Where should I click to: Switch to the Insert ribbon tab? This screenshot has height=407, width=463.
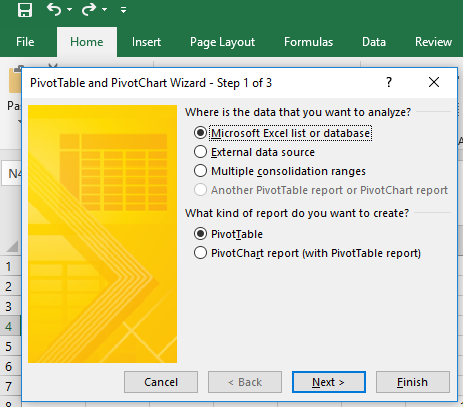click(146, 42)
